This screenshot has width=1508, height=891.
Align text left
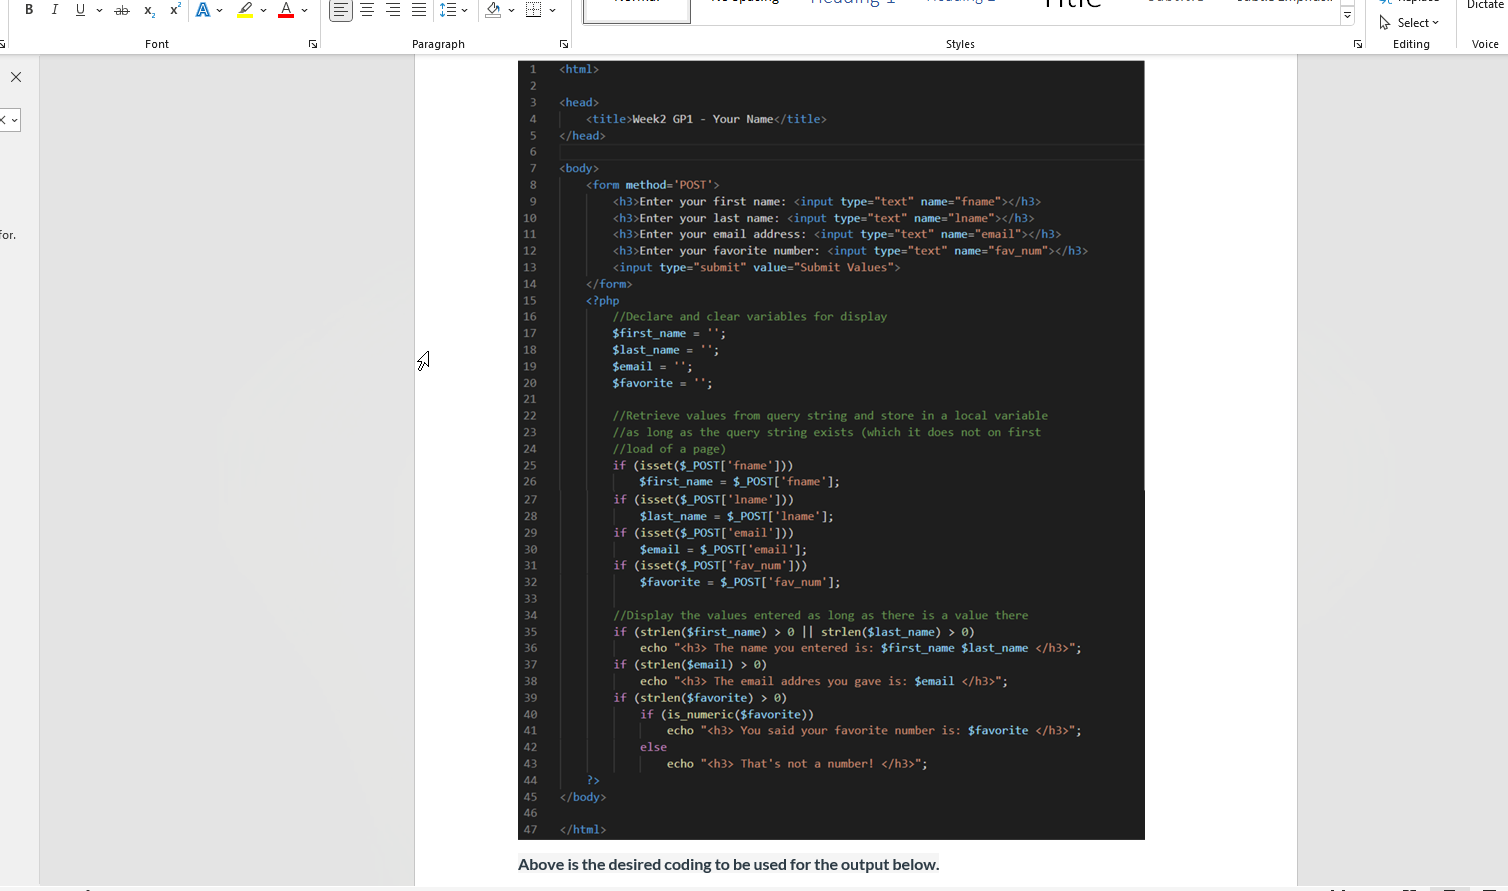(341, 10)
